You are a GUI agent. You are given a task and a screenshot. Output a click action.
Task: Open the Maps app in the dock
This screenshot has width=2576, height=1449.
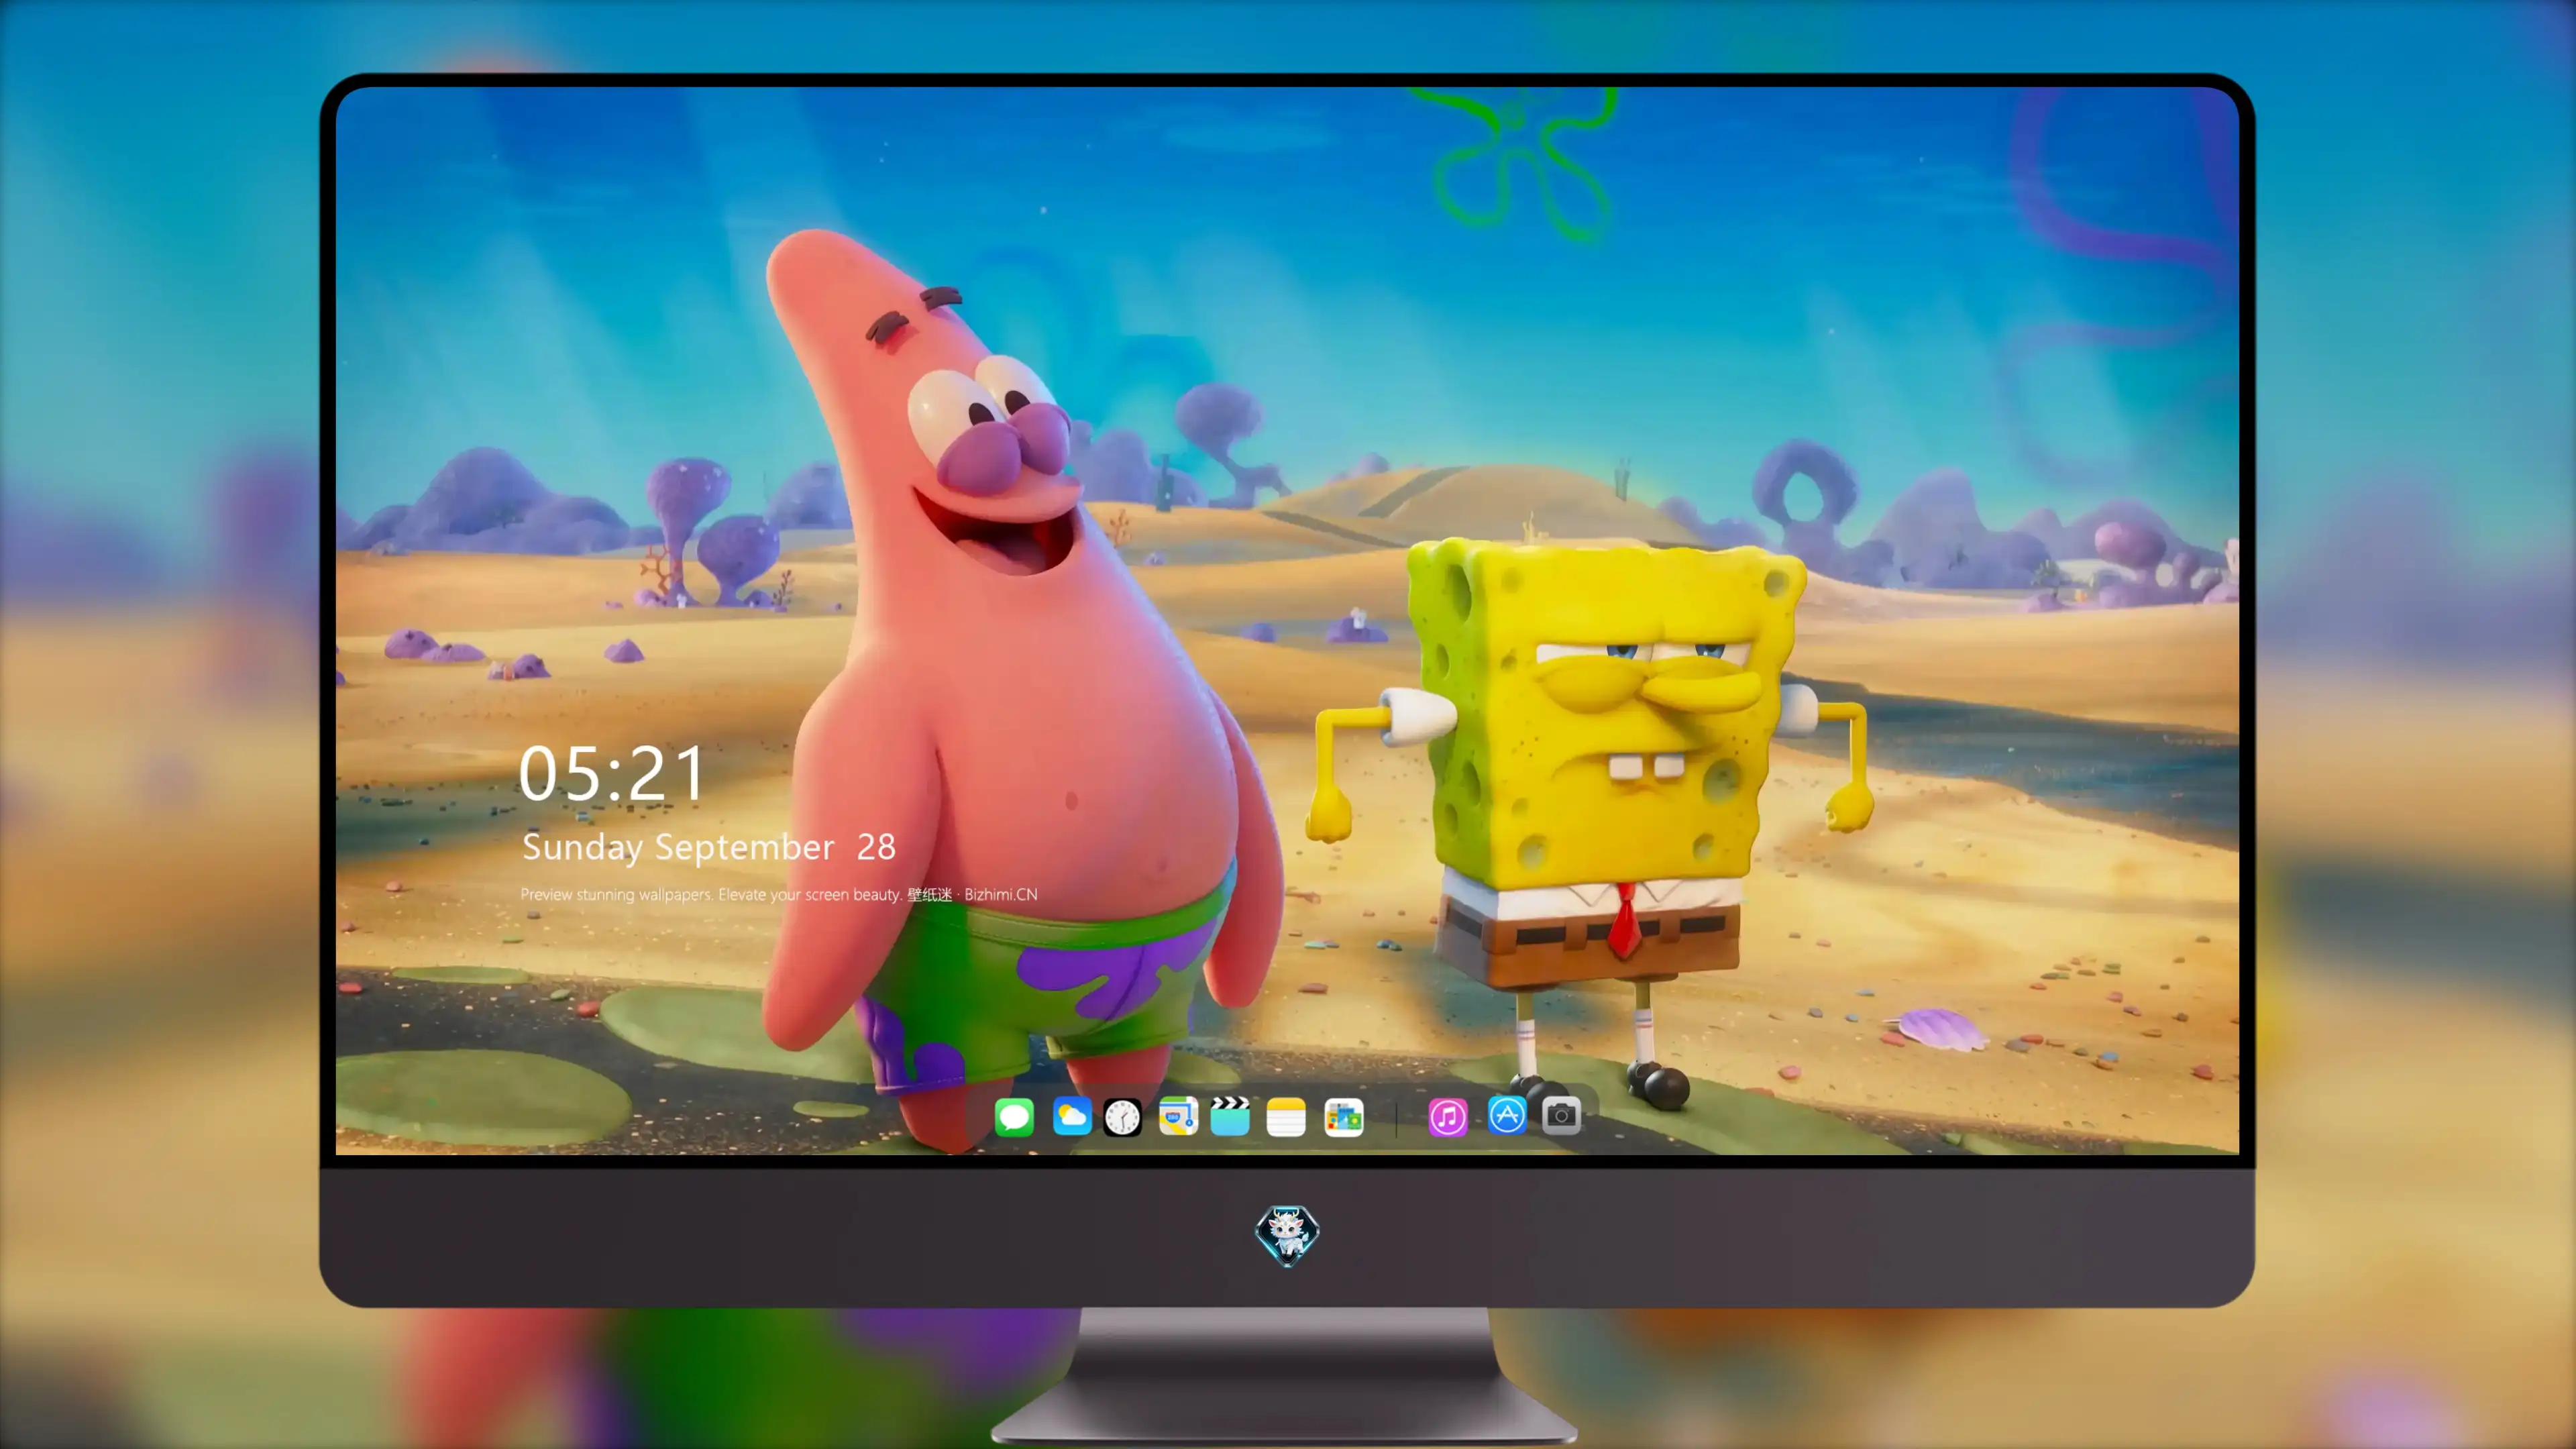(x=1178, y=1116)
